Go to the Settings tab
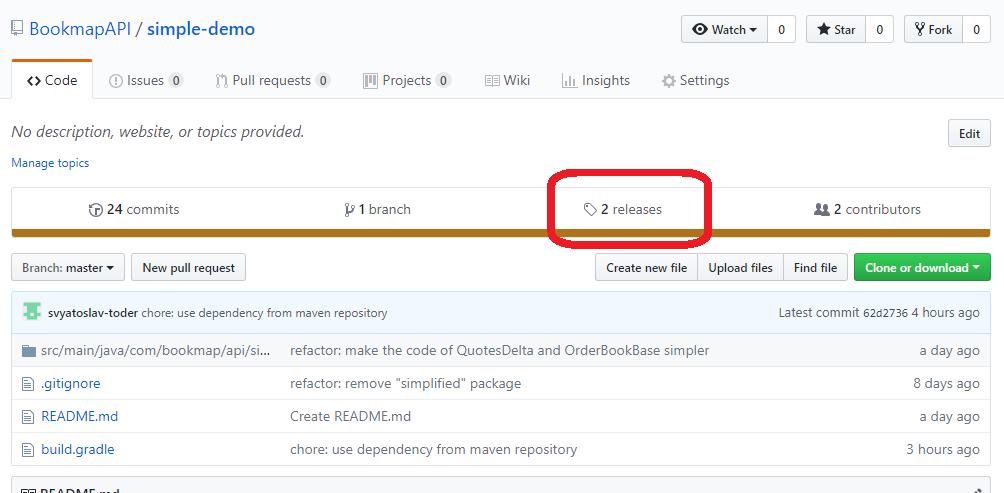Image resolution: width=1004 pixels, height=493 pixels. pos(695,81)
